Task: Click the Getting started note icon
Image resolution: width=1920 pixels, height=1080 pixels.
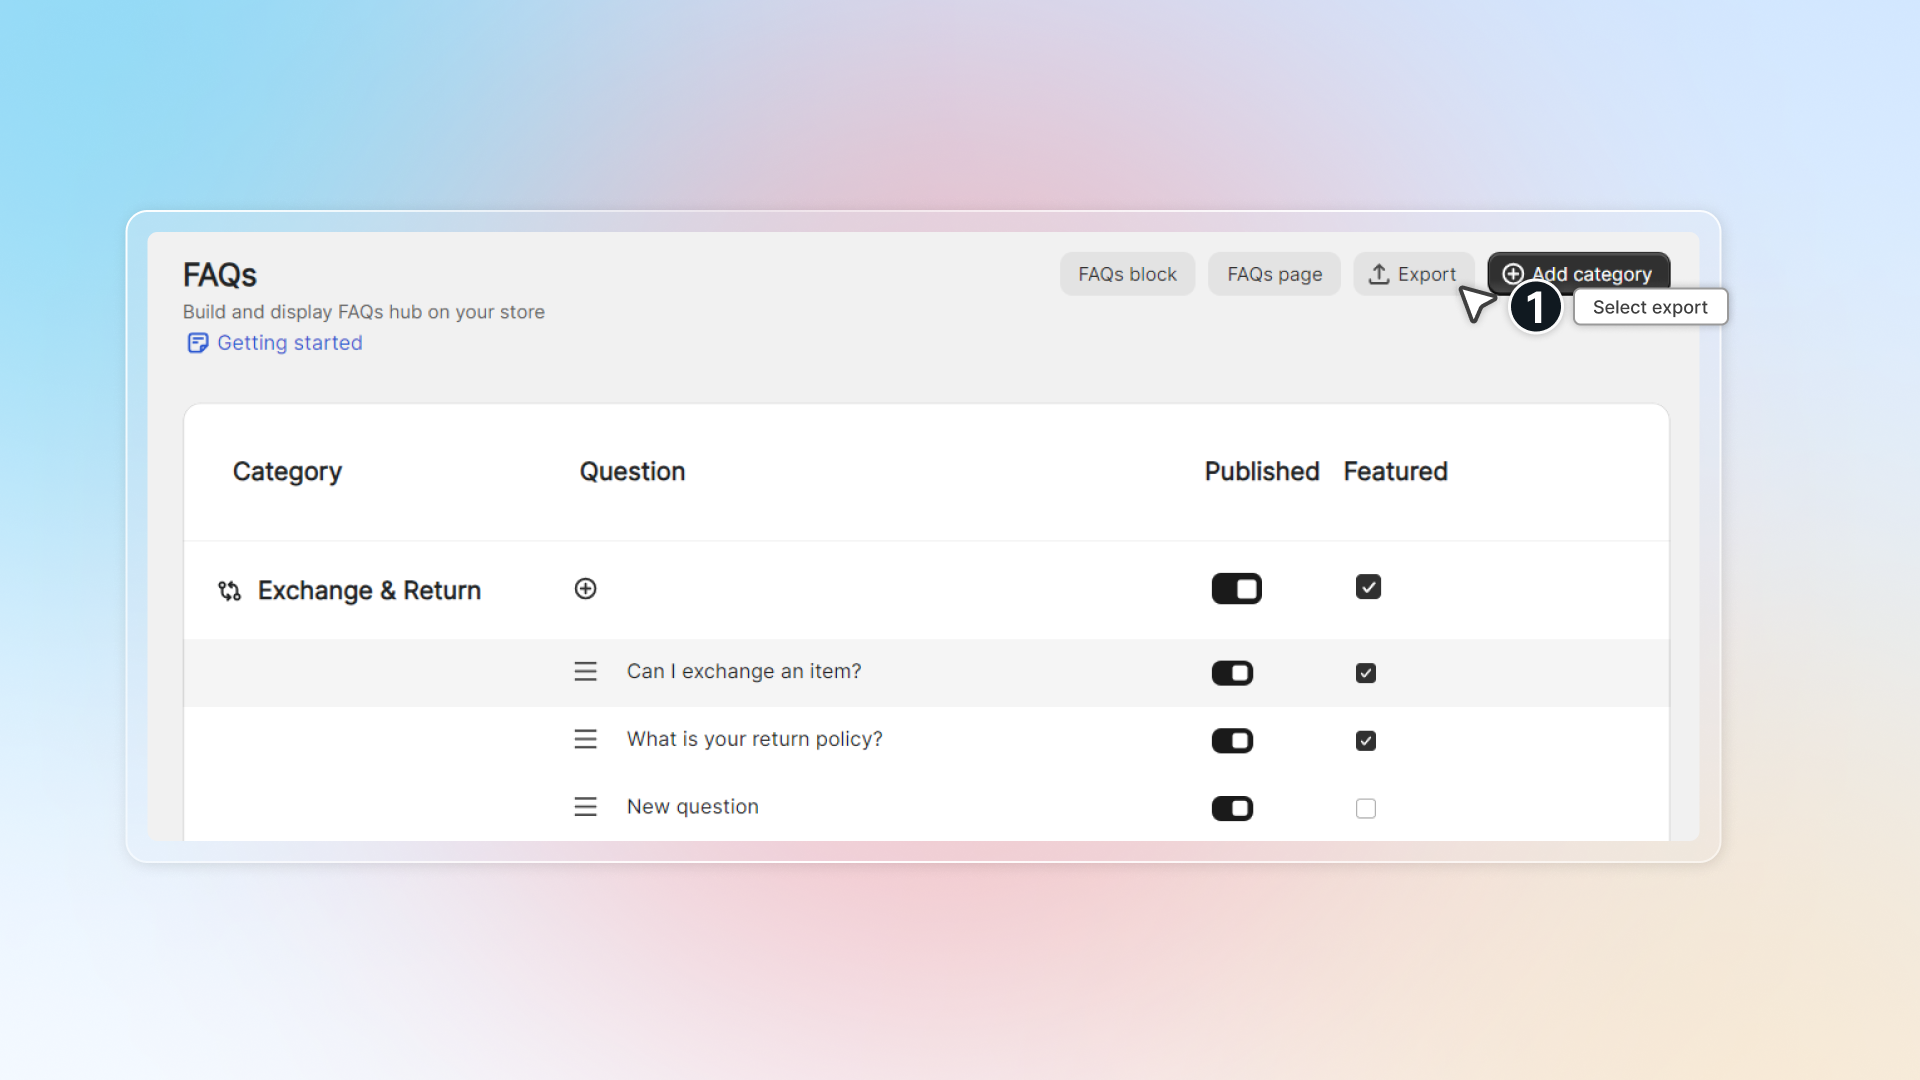Action: [x=197, y=343]
